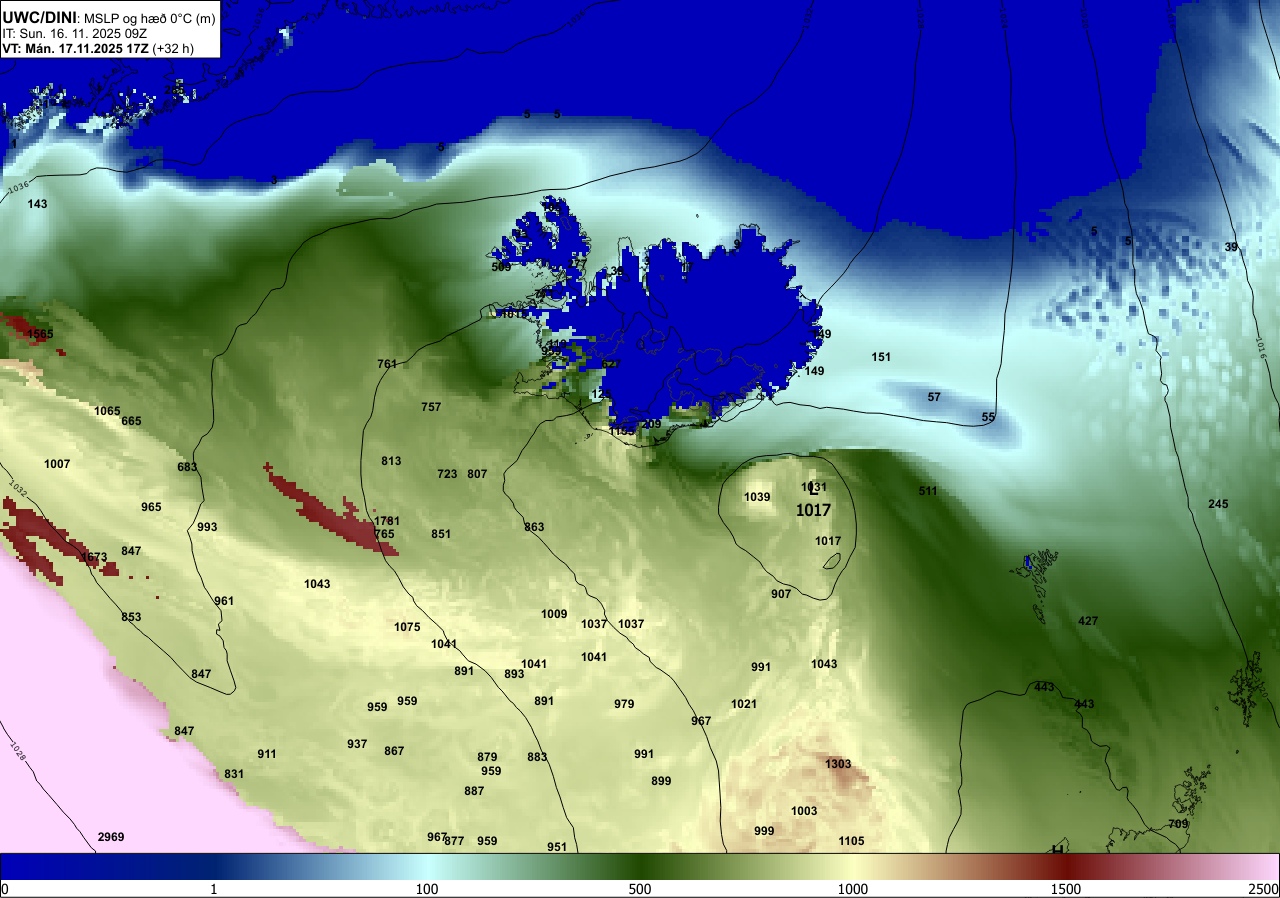Click the 2969 height value

coord(111,837)
